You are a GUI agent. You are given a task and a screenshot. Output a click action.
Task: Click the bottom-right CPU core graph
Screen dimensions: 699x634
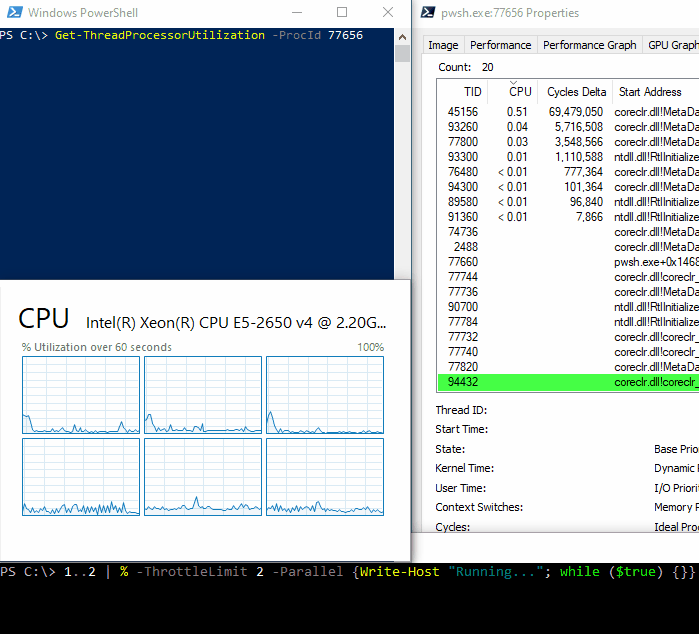[325, 477]
